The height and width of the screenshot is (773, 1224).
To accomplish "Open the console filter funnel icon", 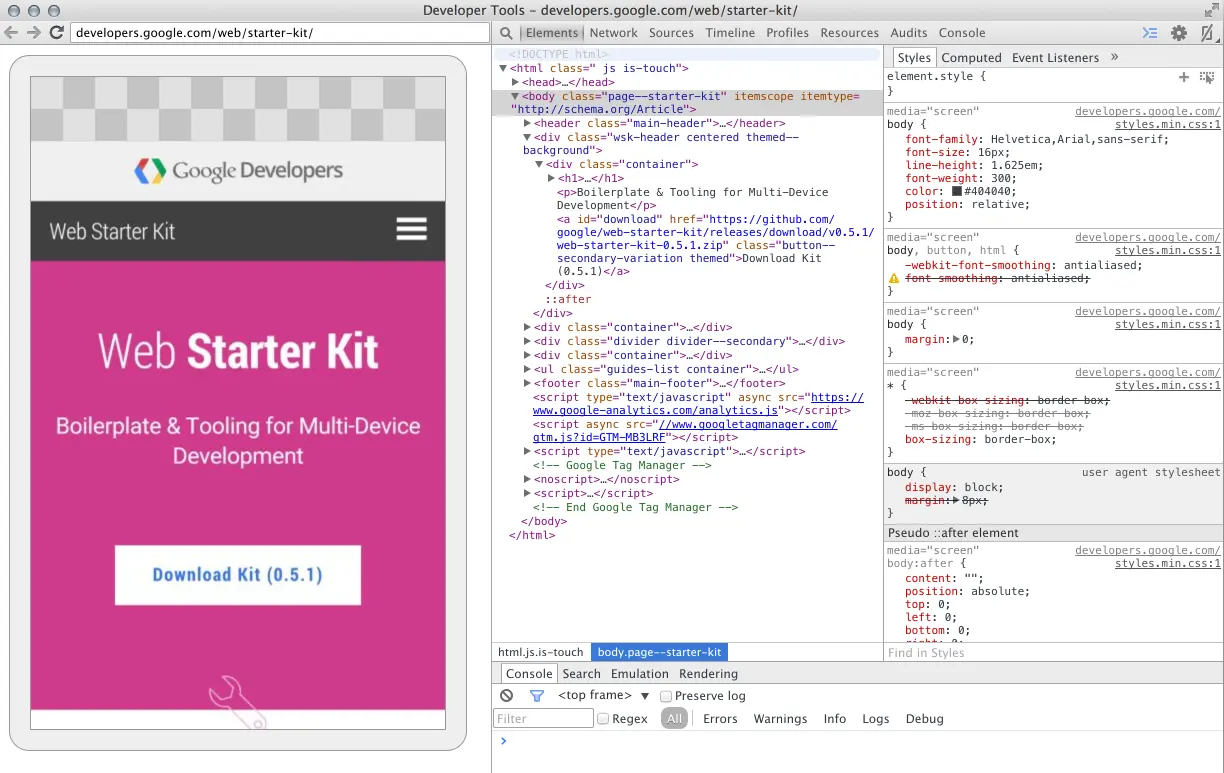I will pos(536,695).
